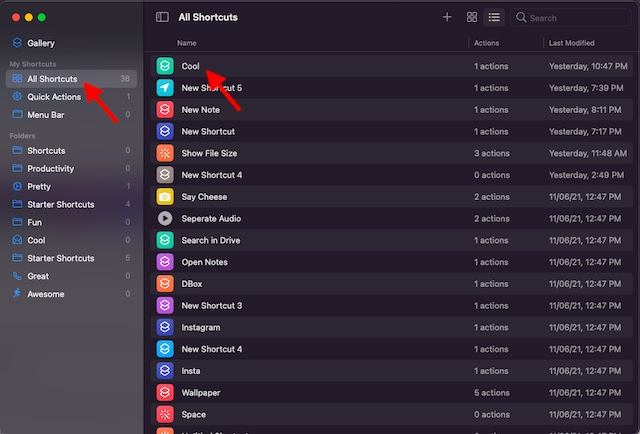The height and width of the screenshot is (434, 640).
Task: Click the Seperate Audio play icon
Action: [x=165, y=218]
